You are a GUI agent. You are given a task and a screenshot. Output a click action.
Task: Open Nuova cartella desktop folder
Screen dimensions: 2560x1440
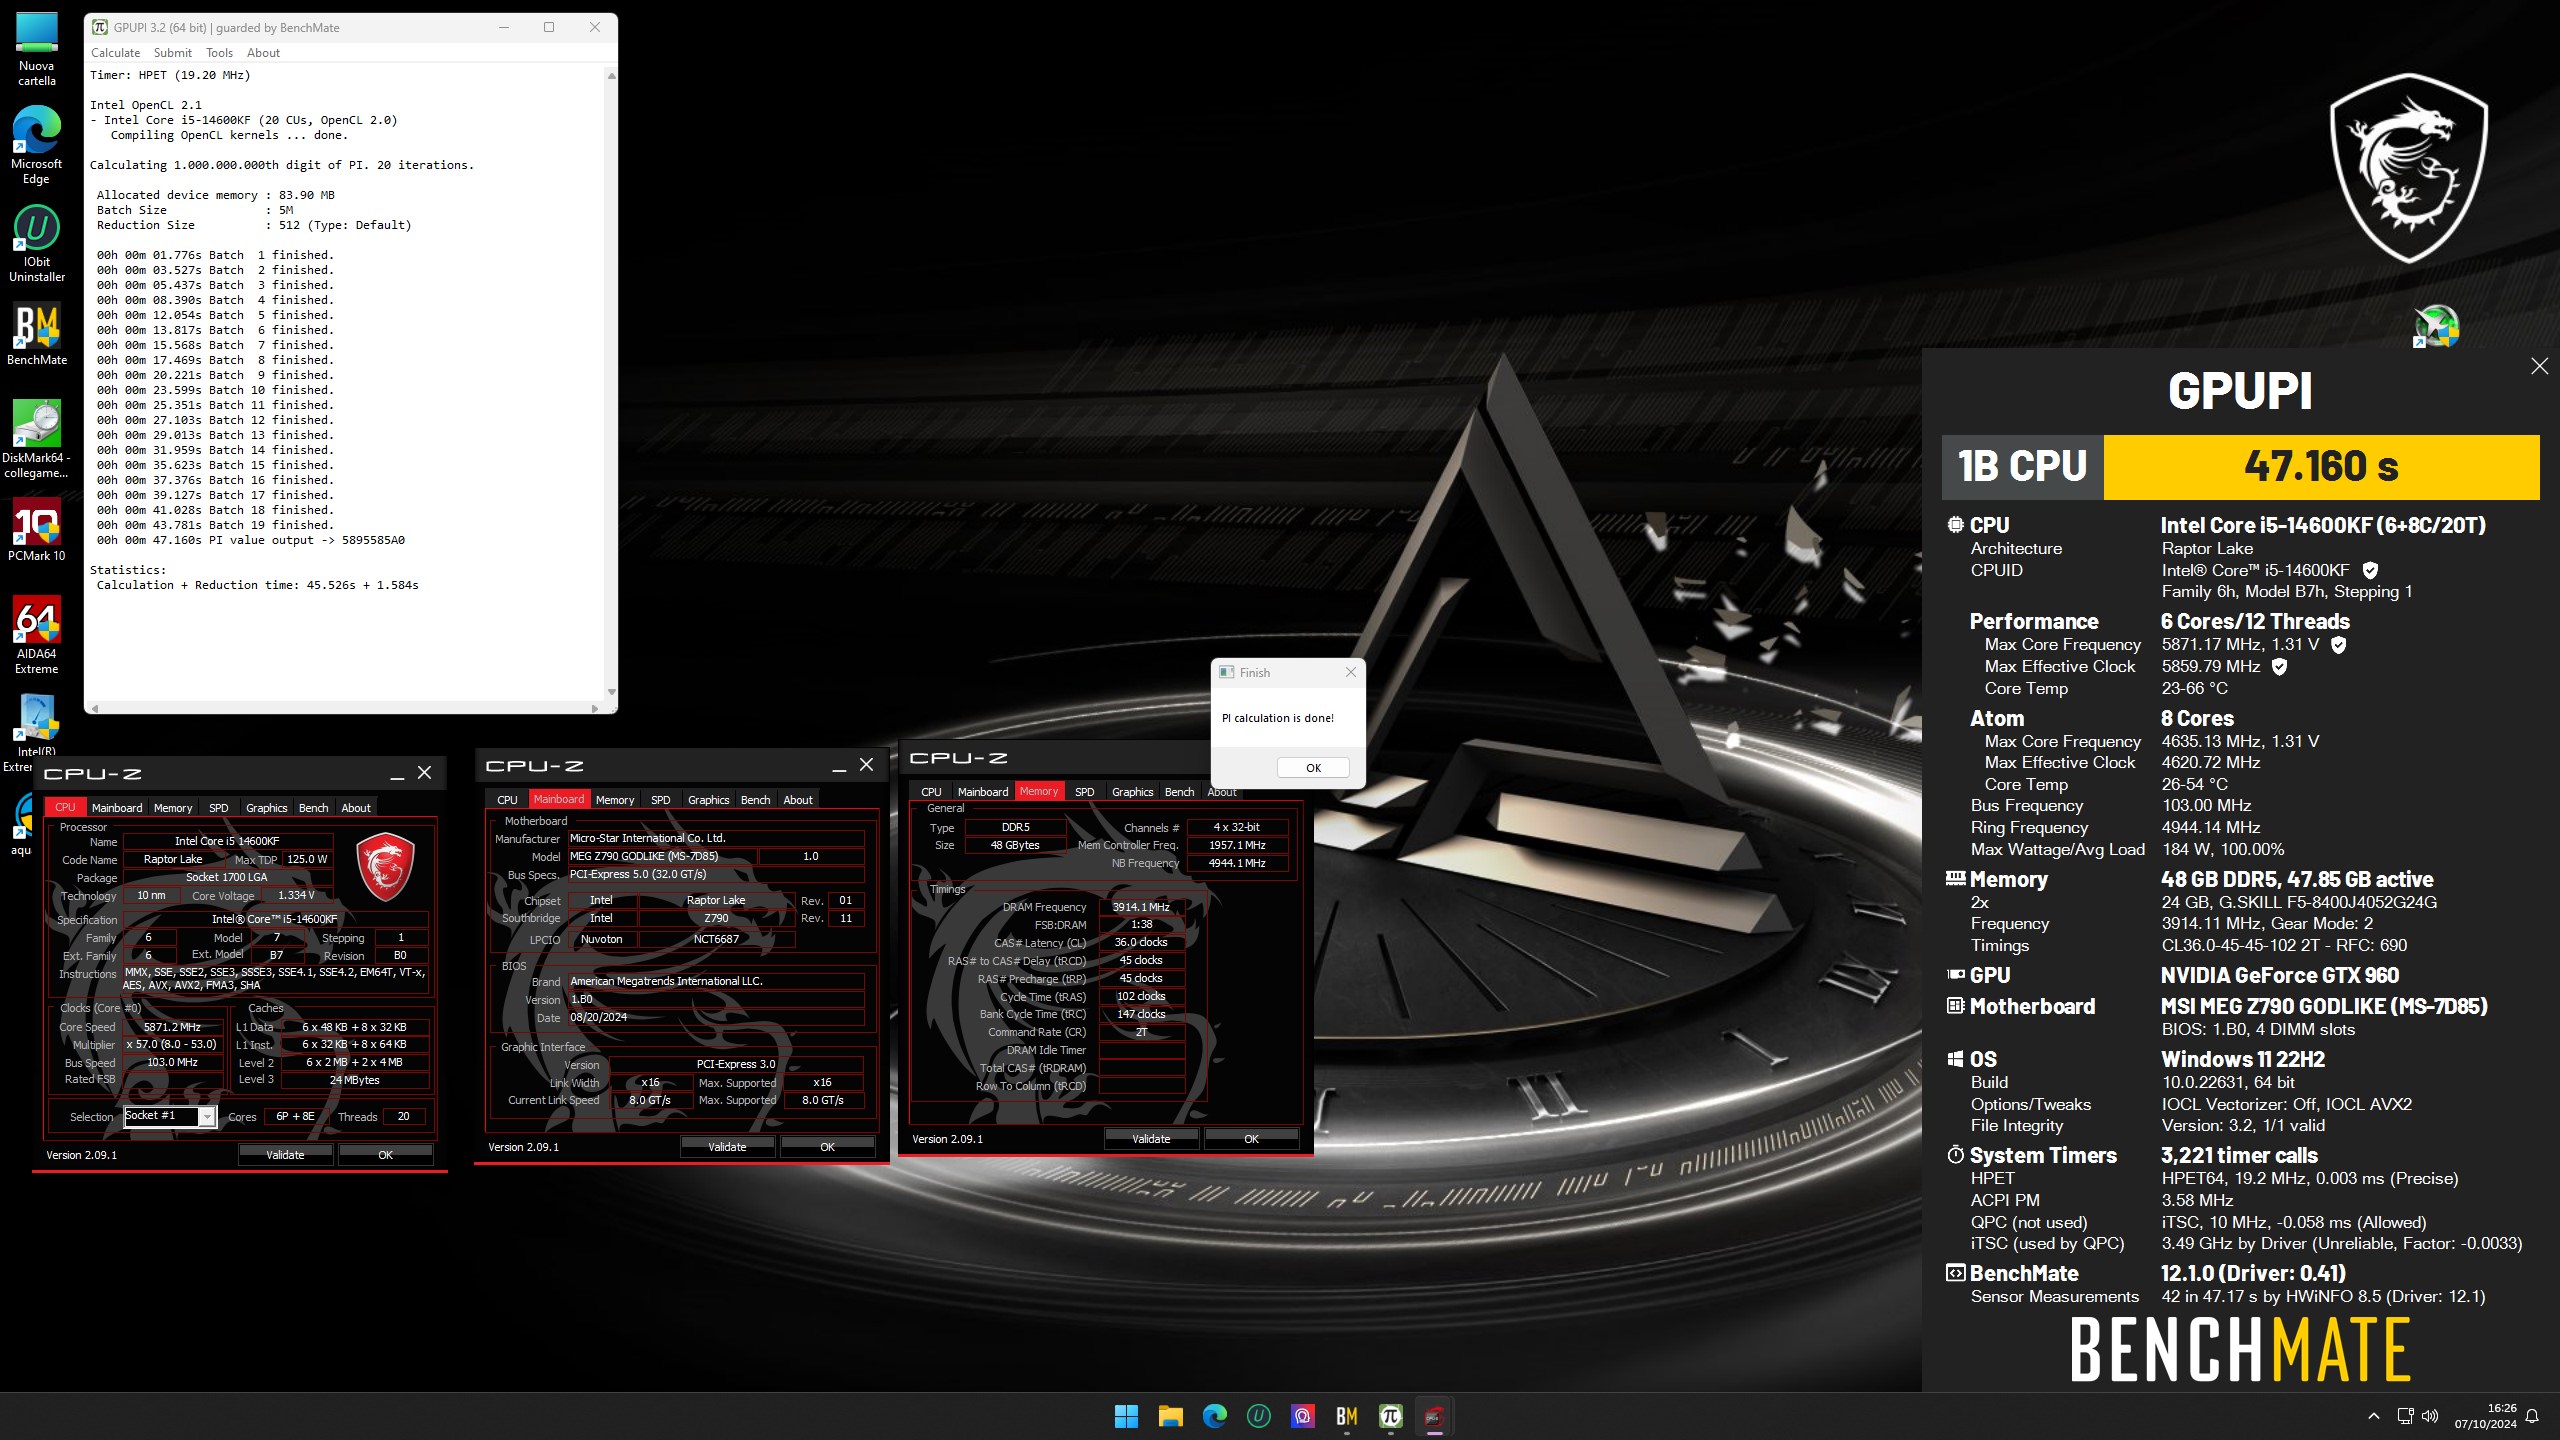pyautogui.click(x=37, y=49)
